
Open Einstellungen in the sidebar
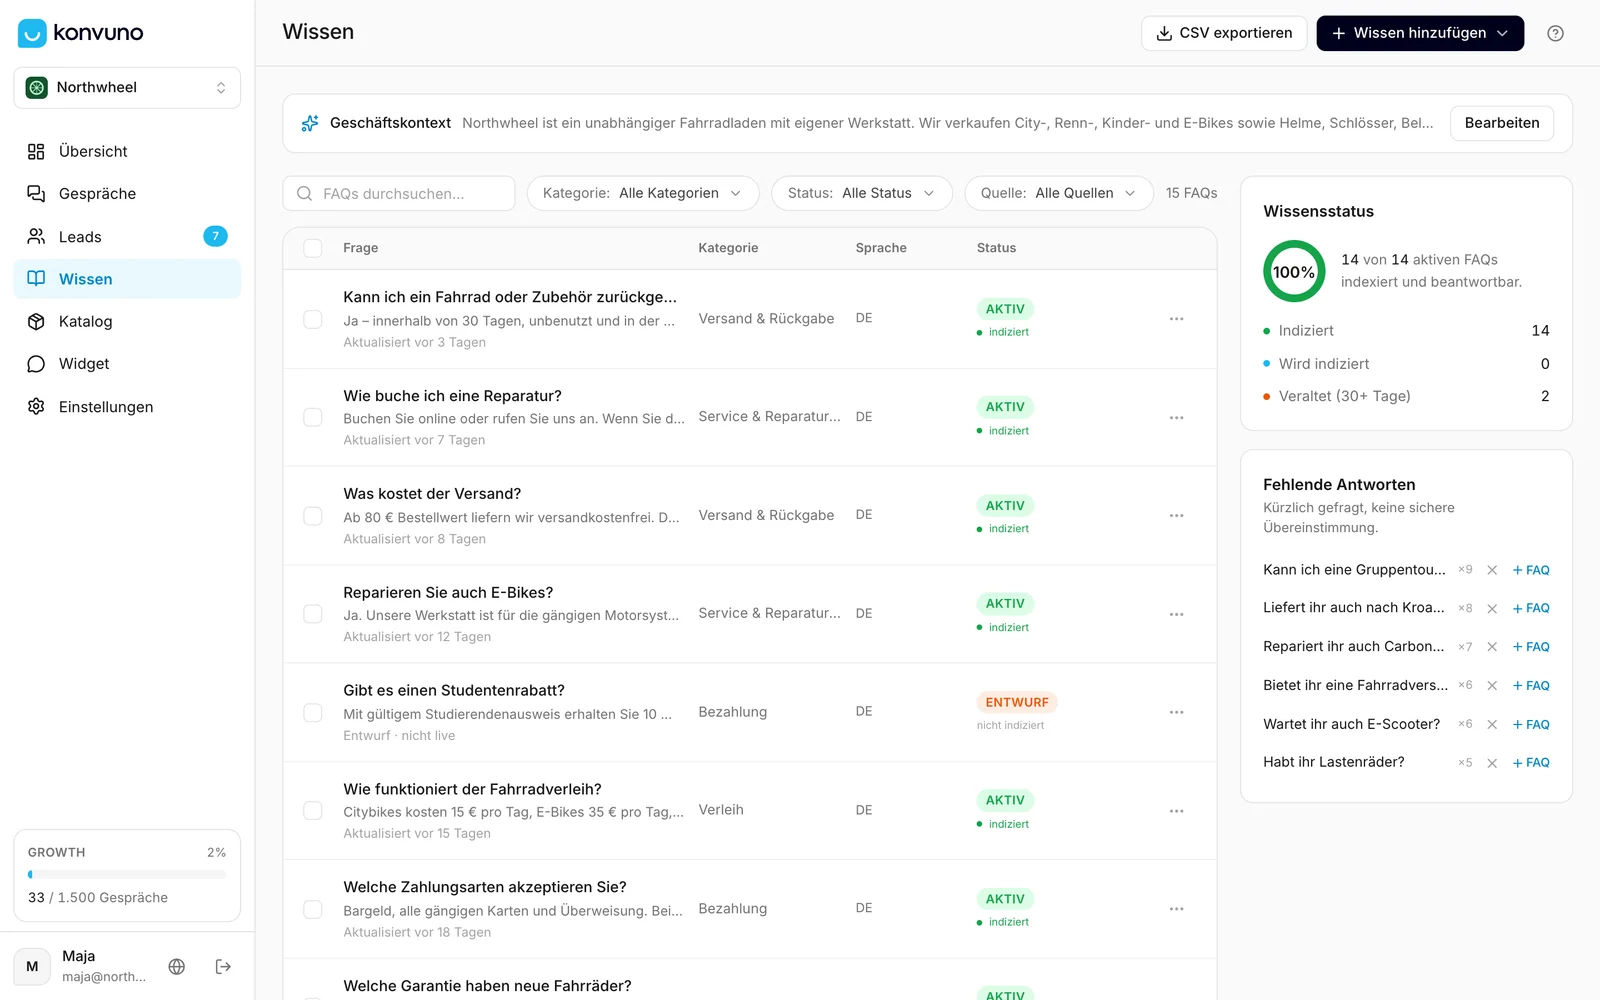click(x=127, y=406)
